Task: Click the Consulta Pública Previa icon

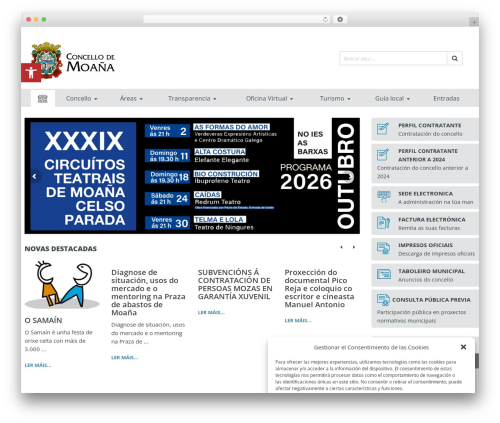Action: [383, 300]
